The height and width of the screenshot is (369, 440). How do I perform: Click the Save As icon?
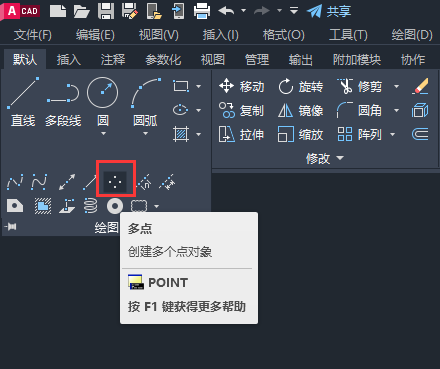130,11
